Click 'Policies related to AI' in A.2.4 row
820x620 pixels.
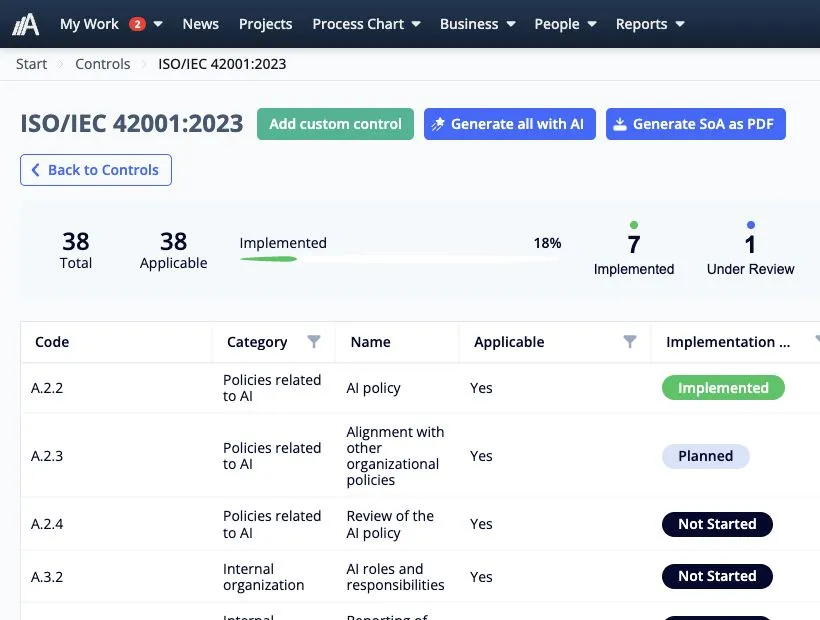click(x=271, y=524)
